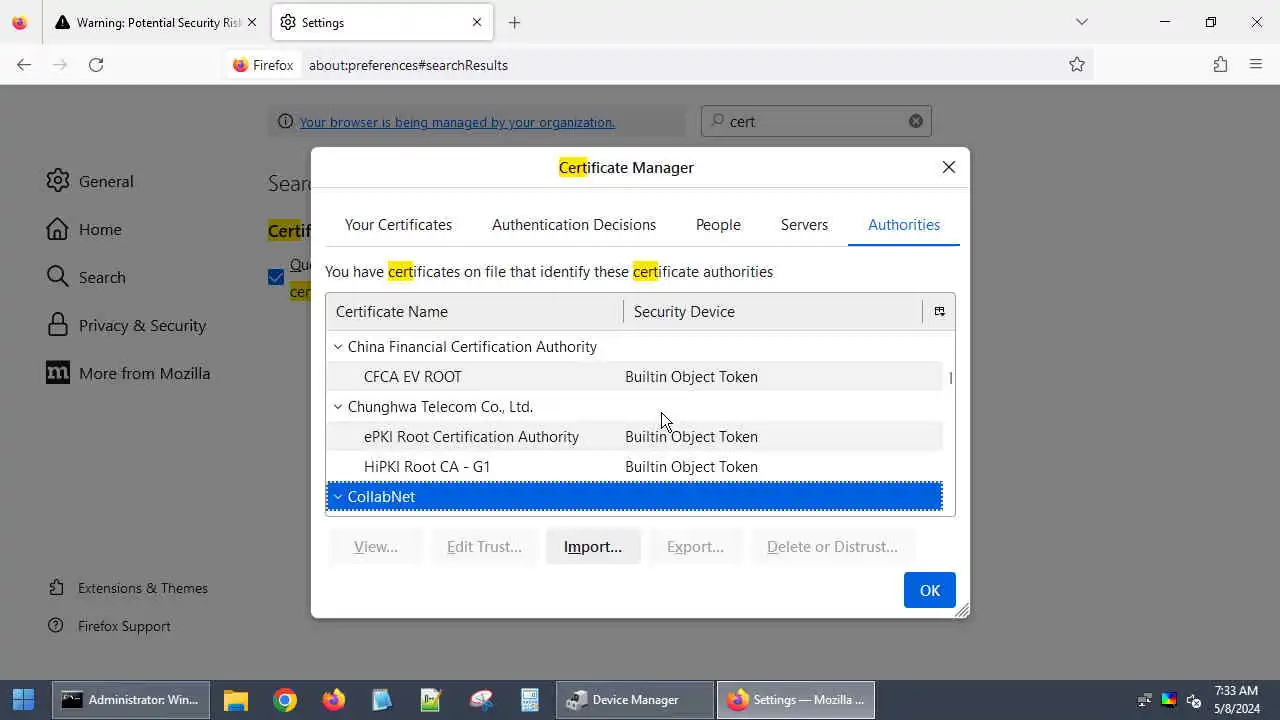Click the list all tabs chevron
1280x720 pixels.
[x=1082, y=22]
